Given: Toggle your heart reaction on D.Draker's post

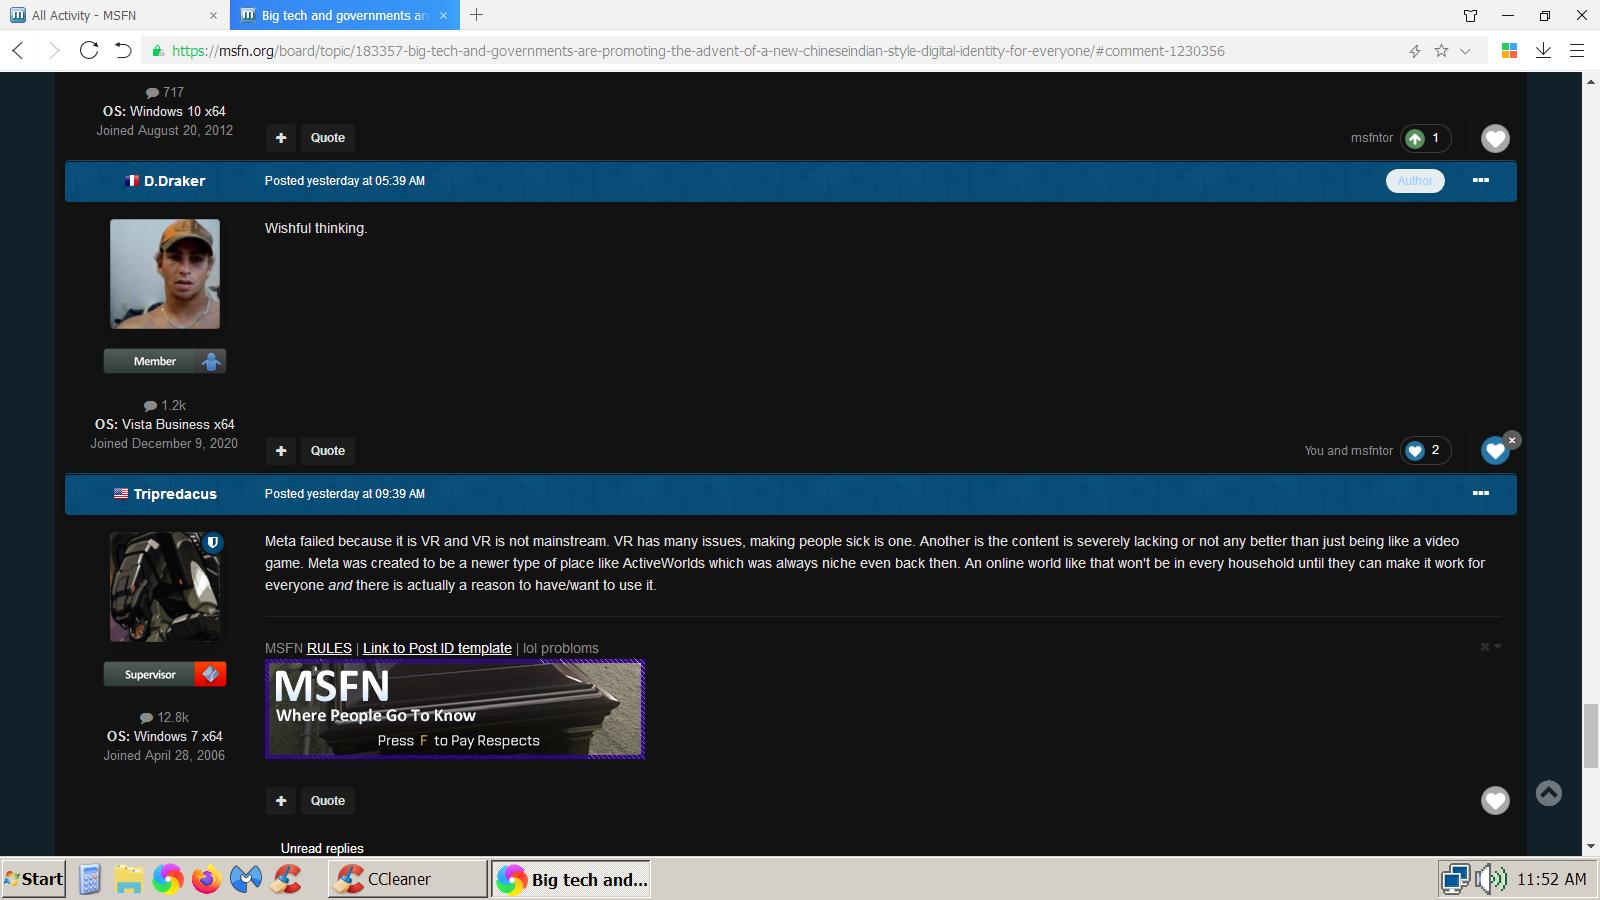Looking at the screenshot, I should click(x=1495, y=451).
